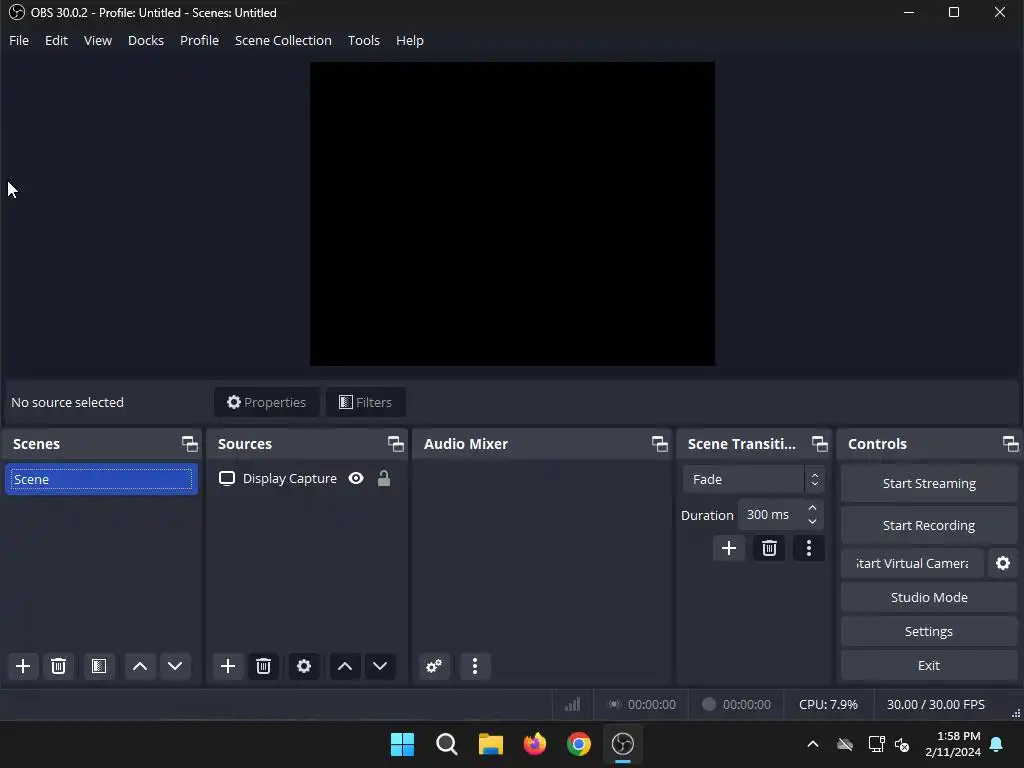This screenshot has height=768, width=1024.
Task: Select the Scene item in Scenes list
Action: 101,479
